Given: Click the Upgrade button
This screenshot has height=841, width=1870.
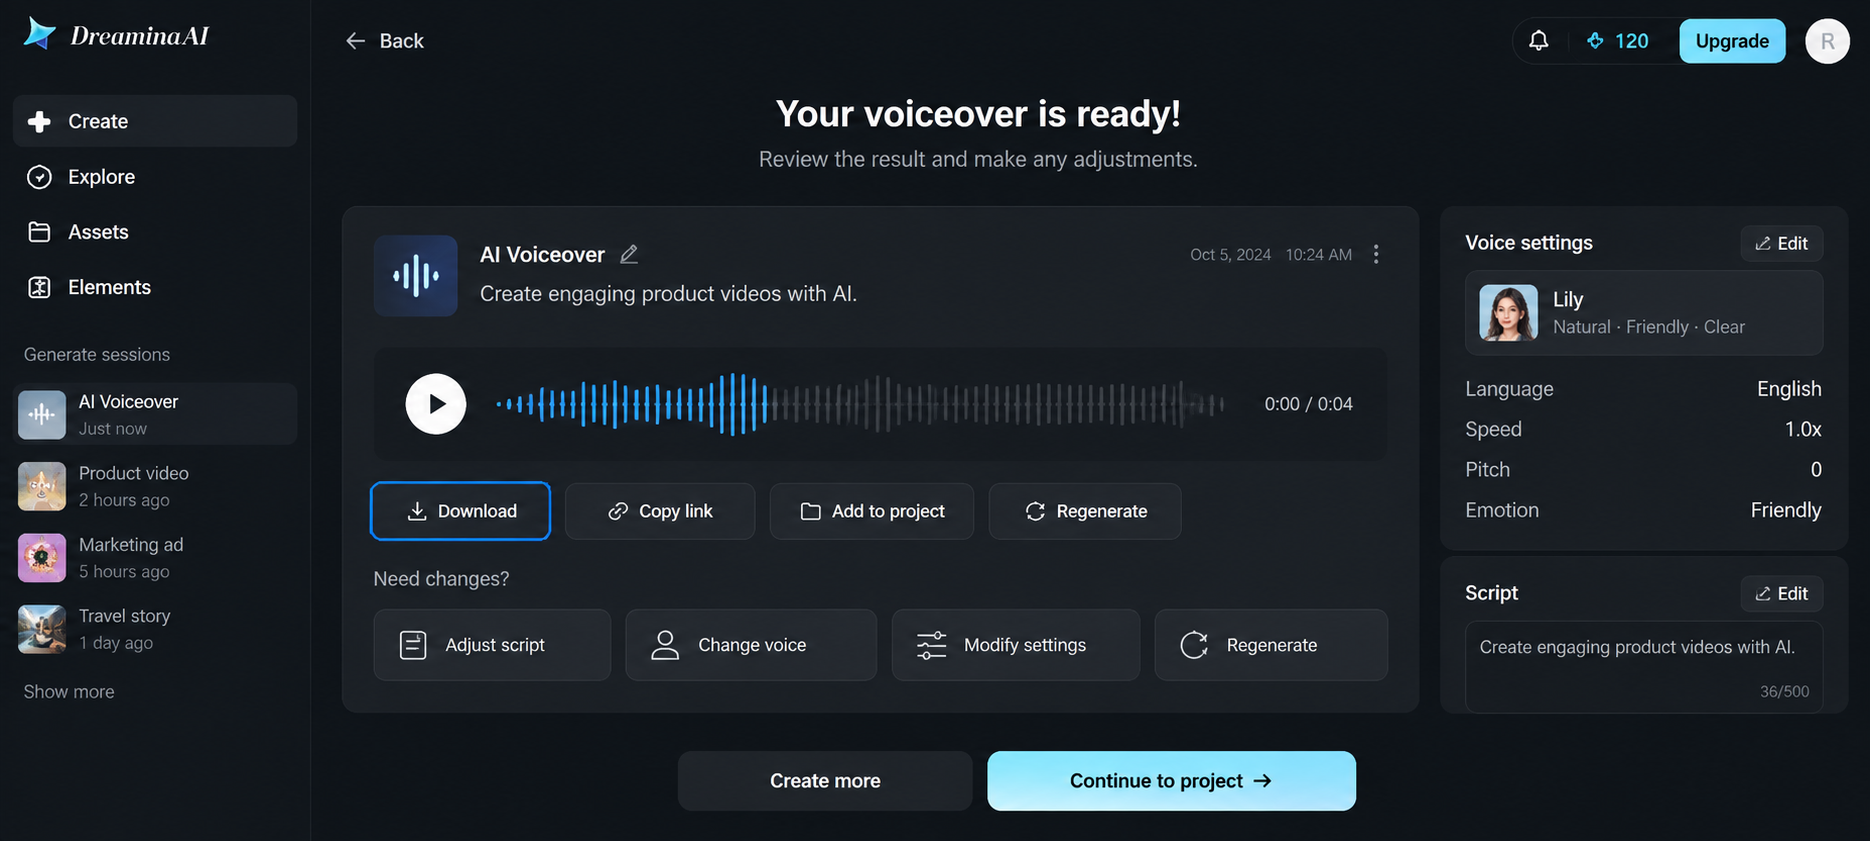Looking at the screenshot, I should [x=1732, y=41].
